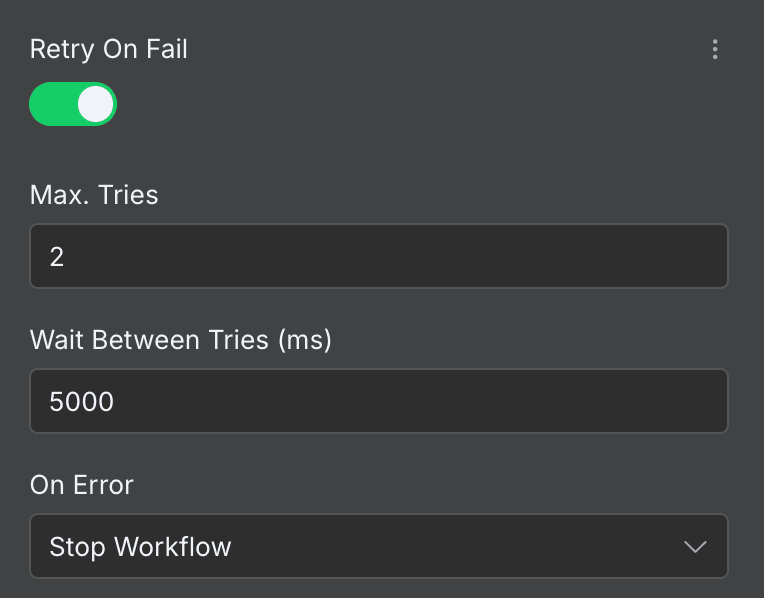Expand the On Error dropdown
The image size is (764, 598).
point(378,546)
